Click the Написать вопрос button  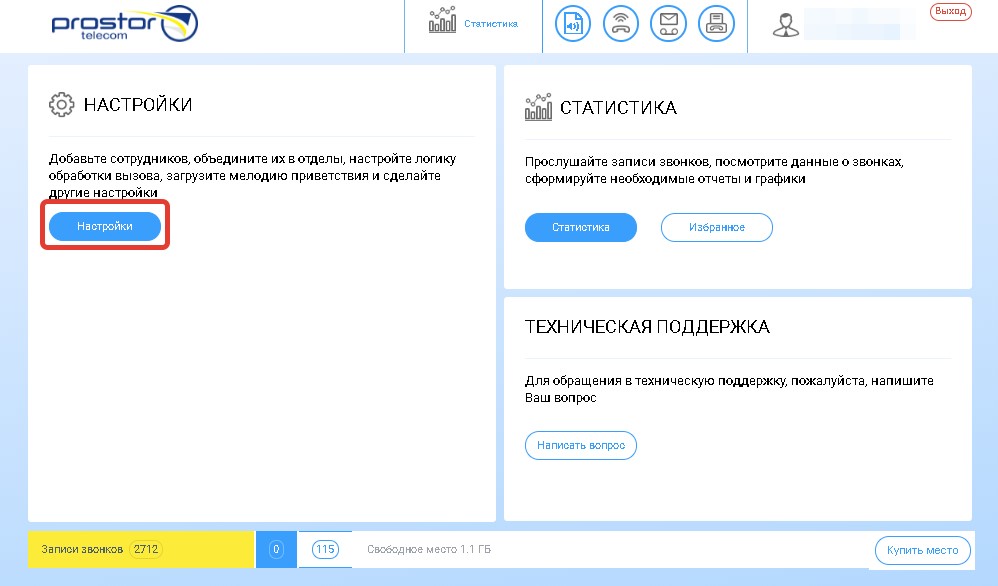[580, 445]
